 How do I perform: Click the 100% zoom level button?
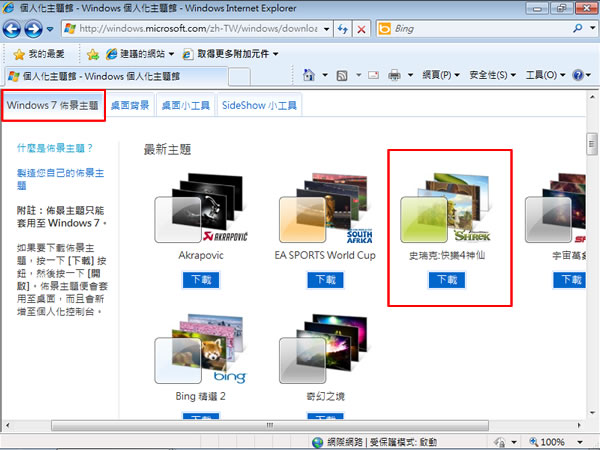click(547, 442)
